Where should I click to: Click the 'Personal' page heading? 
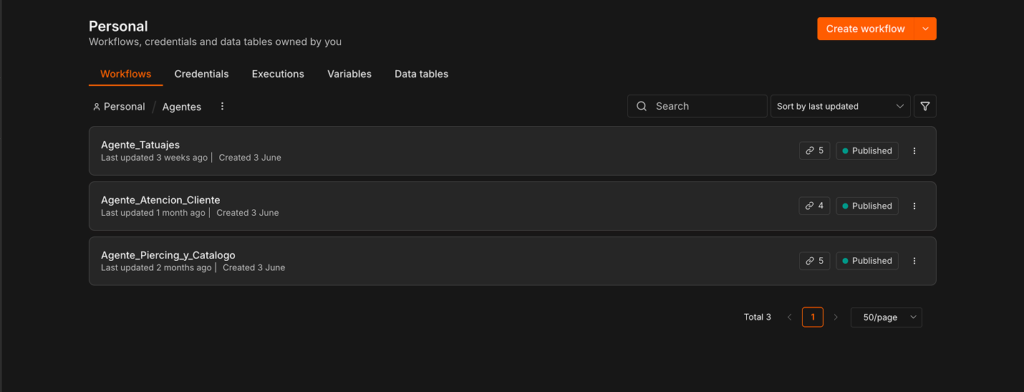pos(118,26)
